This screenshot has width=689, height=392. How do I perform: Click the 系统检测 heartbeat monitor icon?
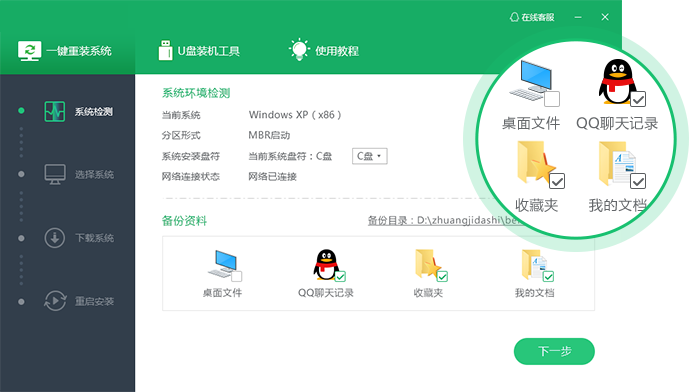click(55, 111)
